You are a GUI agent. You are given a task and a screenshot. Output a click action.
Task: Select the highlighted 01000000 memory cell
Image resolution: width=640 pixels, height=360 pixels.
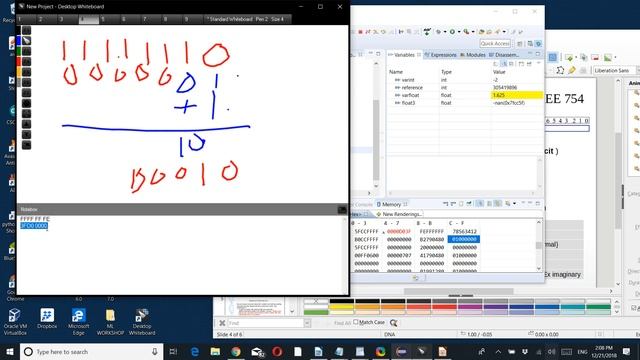pos(464,239)
